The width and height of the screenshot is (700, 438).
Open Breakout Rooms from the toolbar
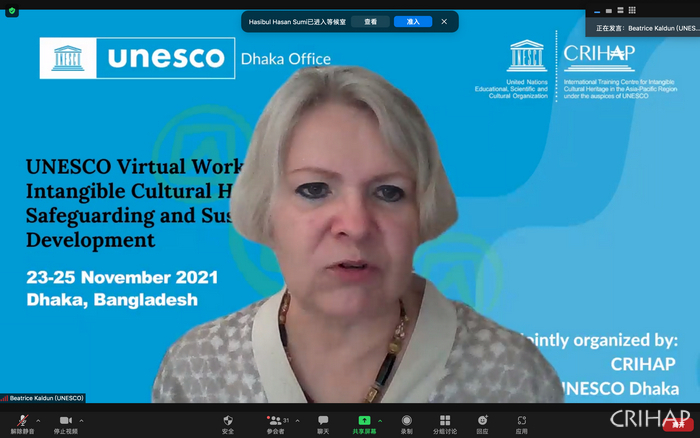(x=445, y=422)
